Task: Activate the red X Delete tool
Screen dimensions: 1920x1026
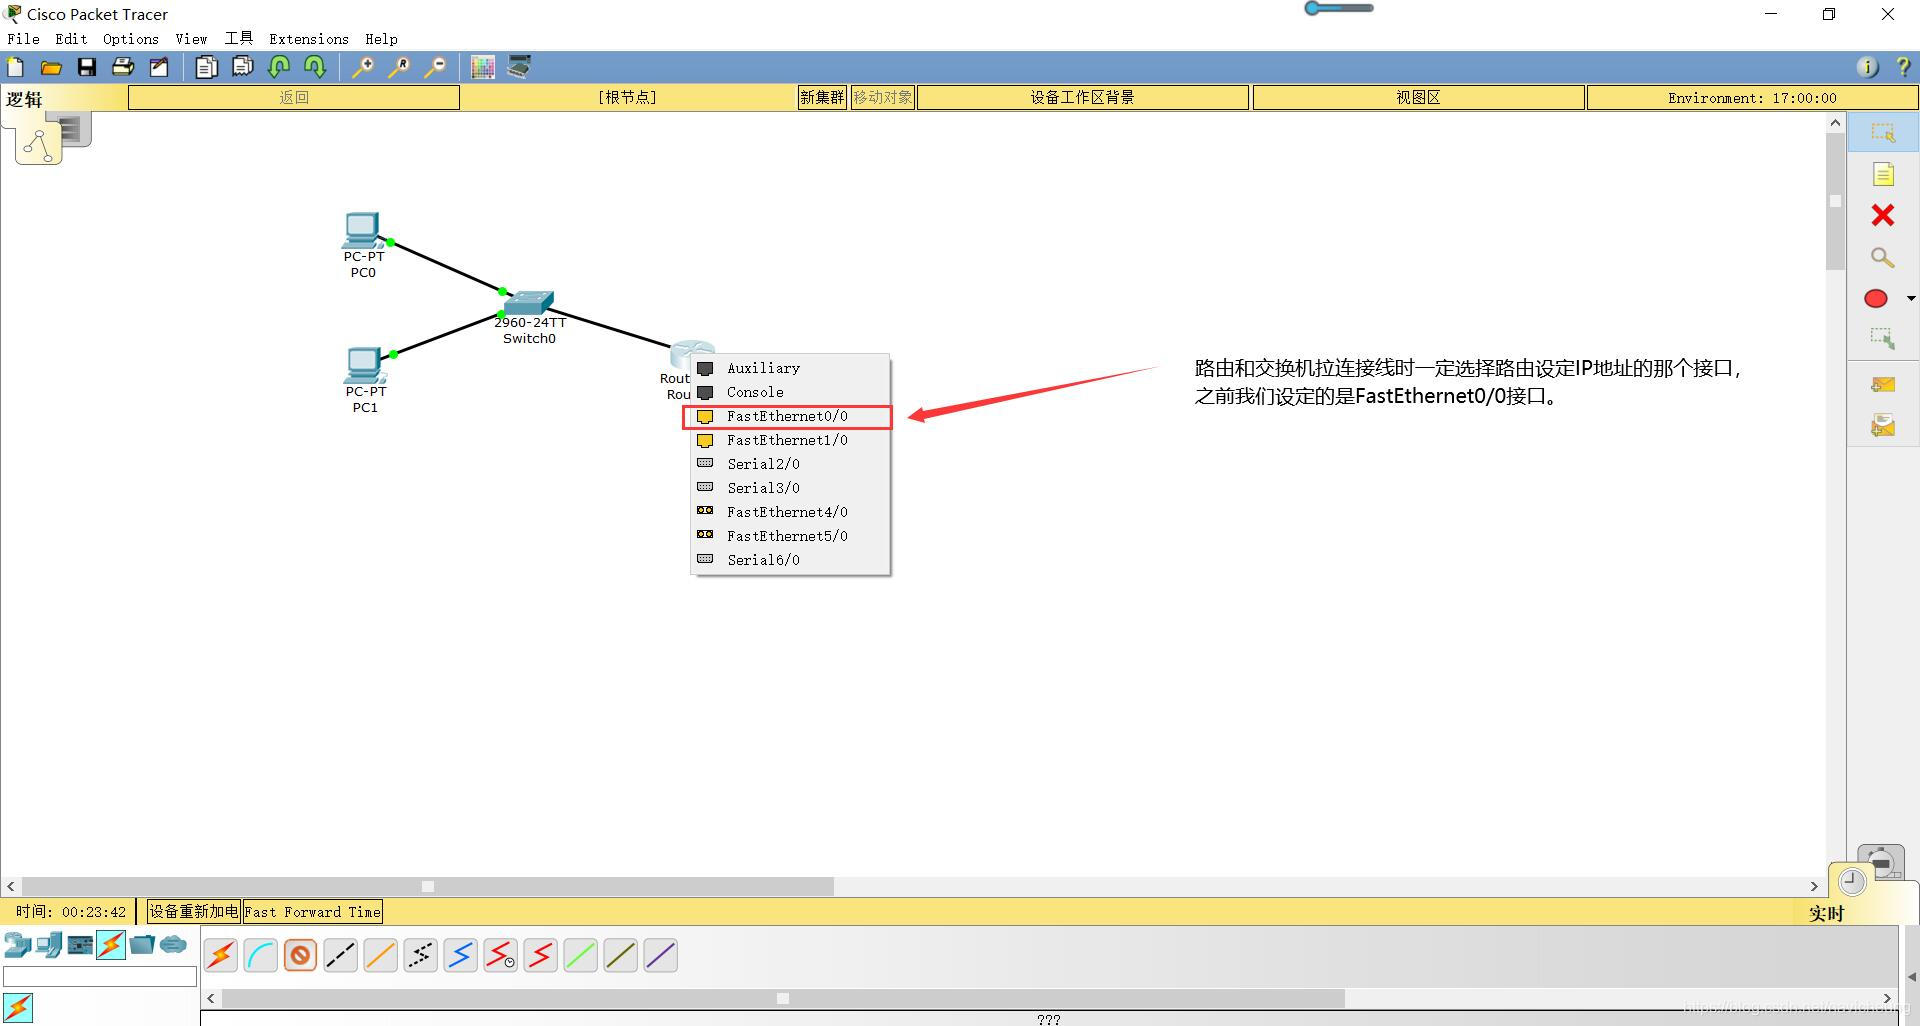Action: 1883,215
